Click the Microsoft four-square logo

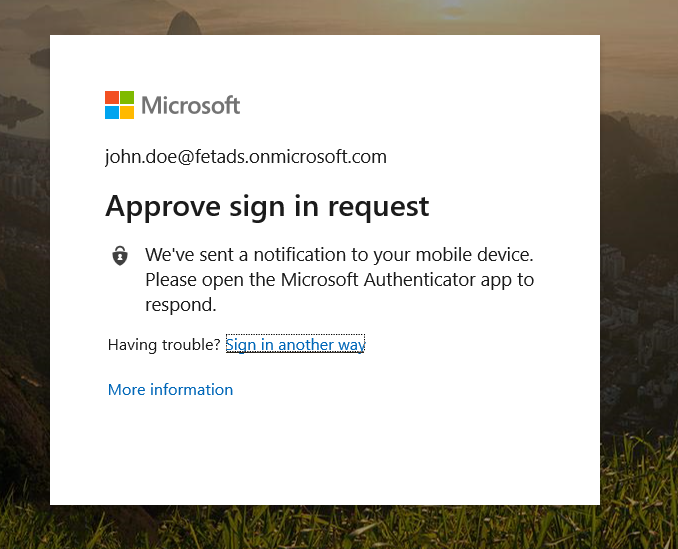click(119, 105)
